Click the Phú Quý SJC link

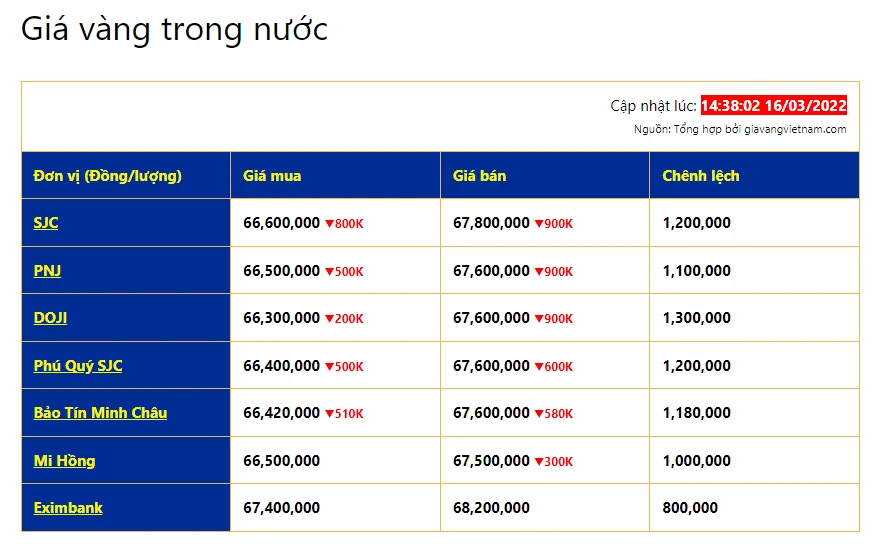point(78,366)
